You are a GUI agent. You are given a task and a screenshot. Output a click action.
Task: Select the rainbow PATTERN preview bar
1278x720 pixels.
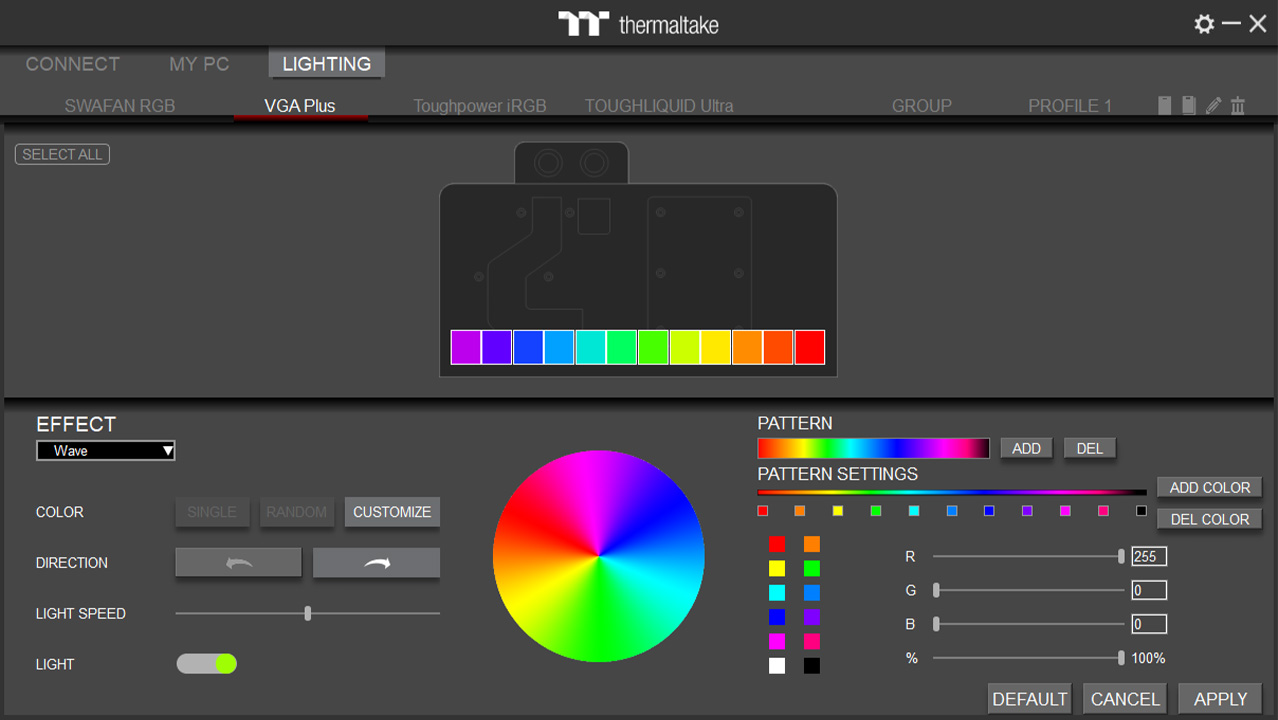click(x=873, y=448)
